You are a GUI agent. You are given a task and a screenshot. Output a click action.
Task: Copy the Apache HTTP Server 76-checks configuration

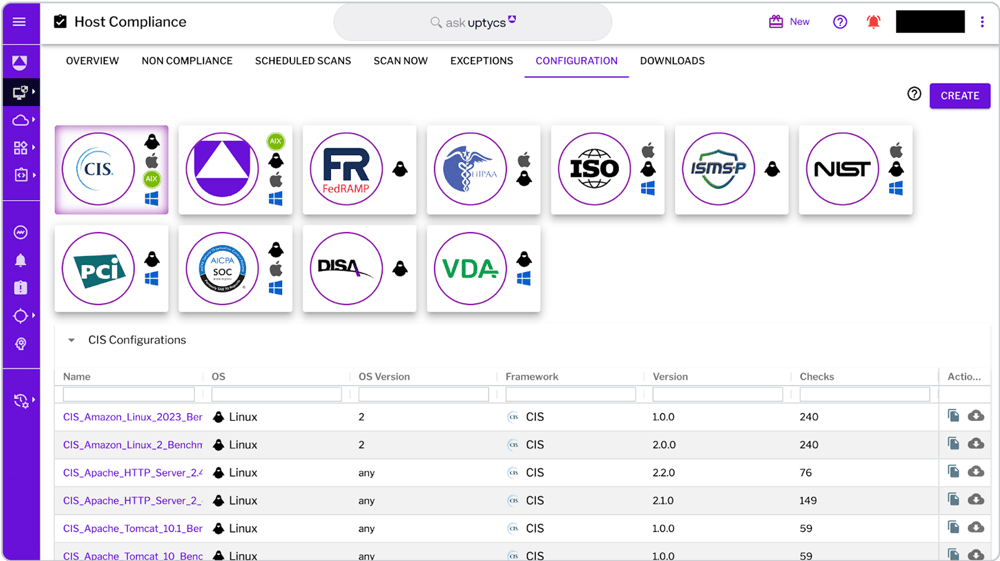(x=953, y=472)
